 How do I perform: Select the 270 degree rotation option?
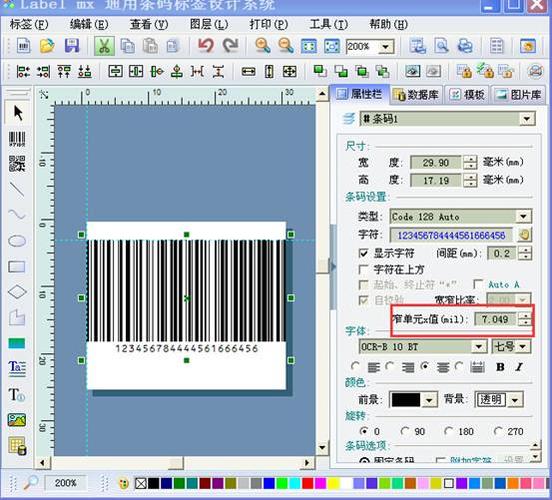point(498,431)
